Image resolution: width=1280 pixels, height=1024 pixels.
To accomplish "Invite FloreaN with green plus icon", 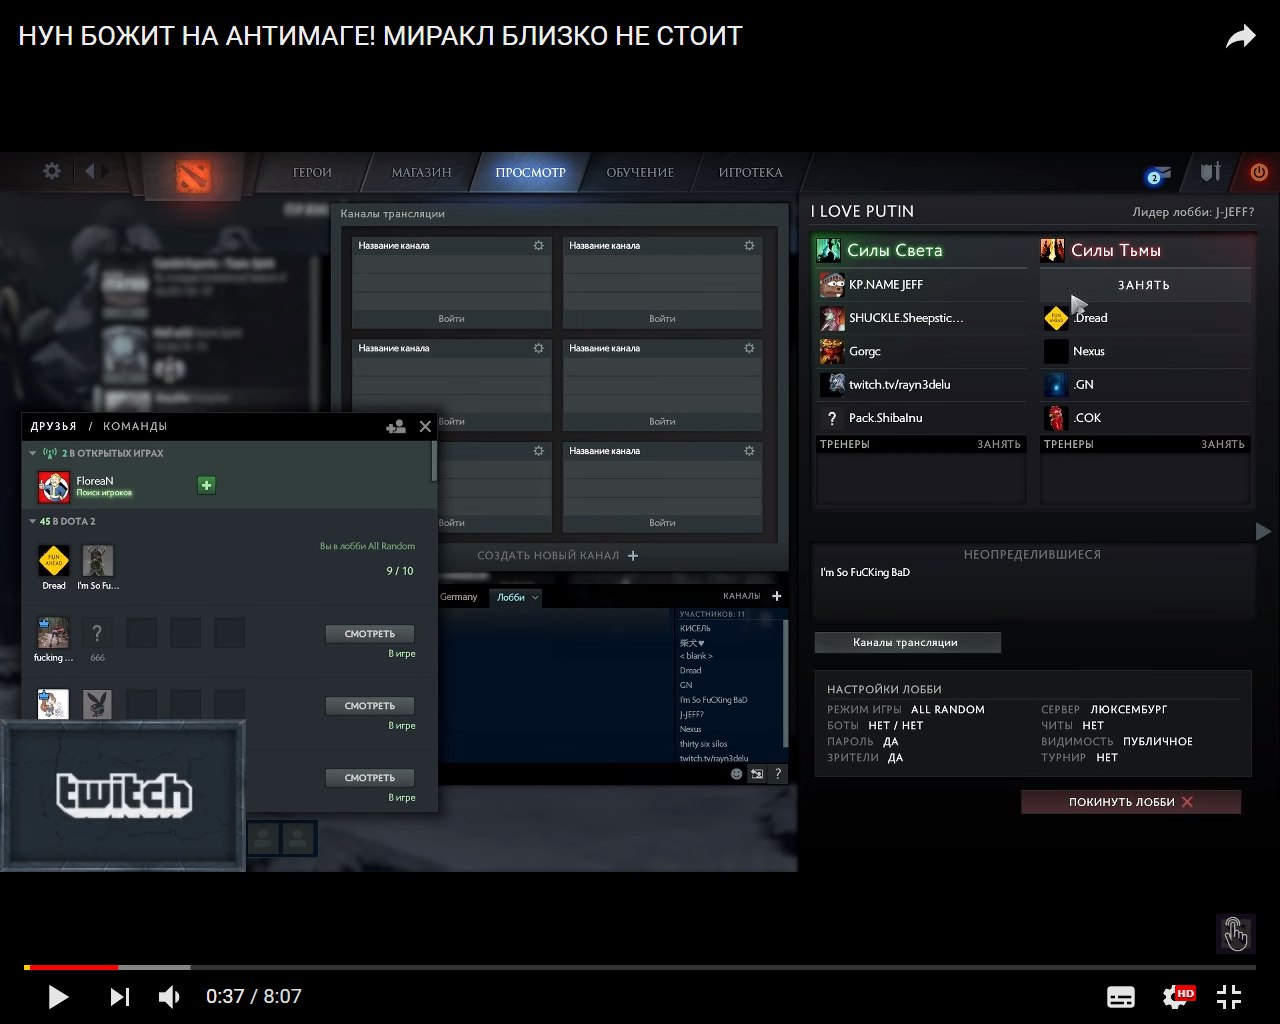I will click(206, 485).
